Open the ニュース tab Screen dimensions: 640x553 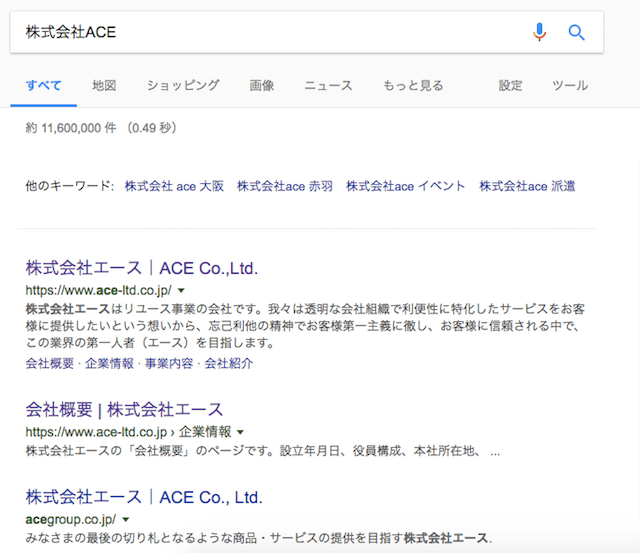(328, 85)
